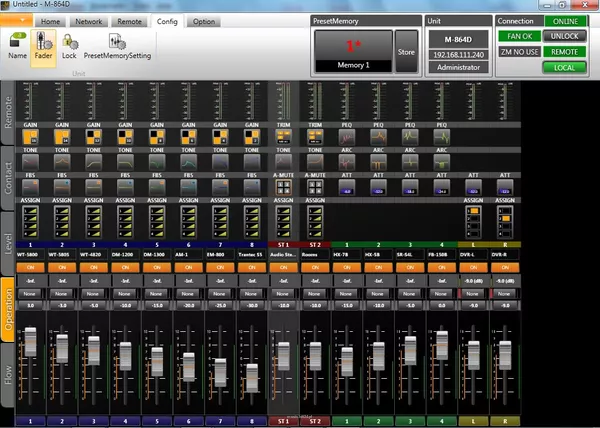Open None group selector for WT-5800
Viewport: 600px width, 428px height.
(x=29, y=294)
